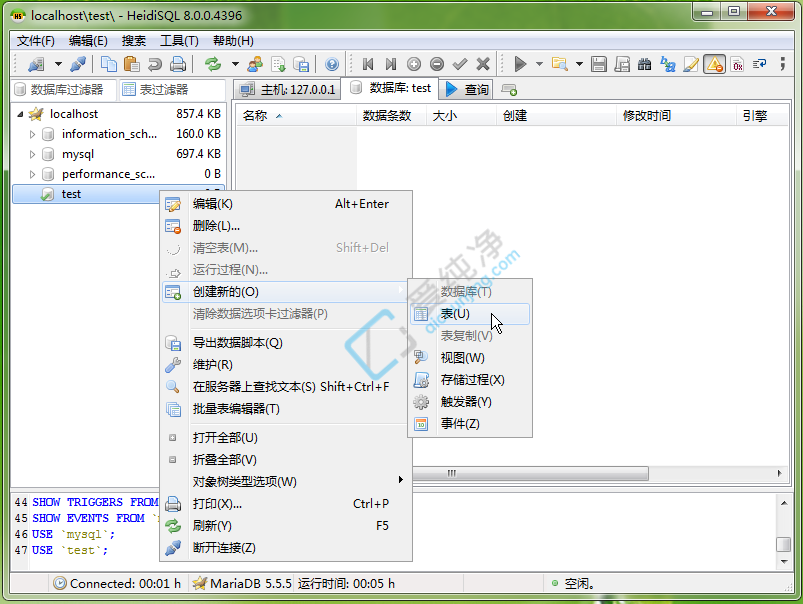Viewport: 803px width, 604px height.
Task: Switch to the 查询 tab
Action: pos(467,90)
